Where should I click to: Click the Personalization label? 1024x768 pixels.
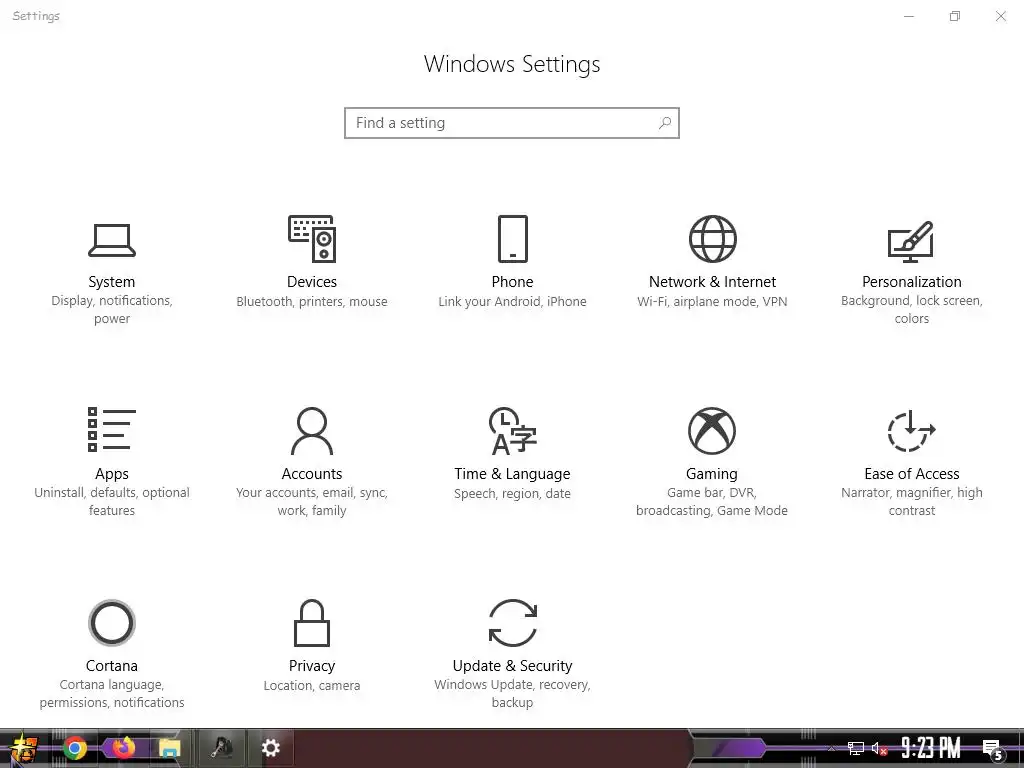912,281
